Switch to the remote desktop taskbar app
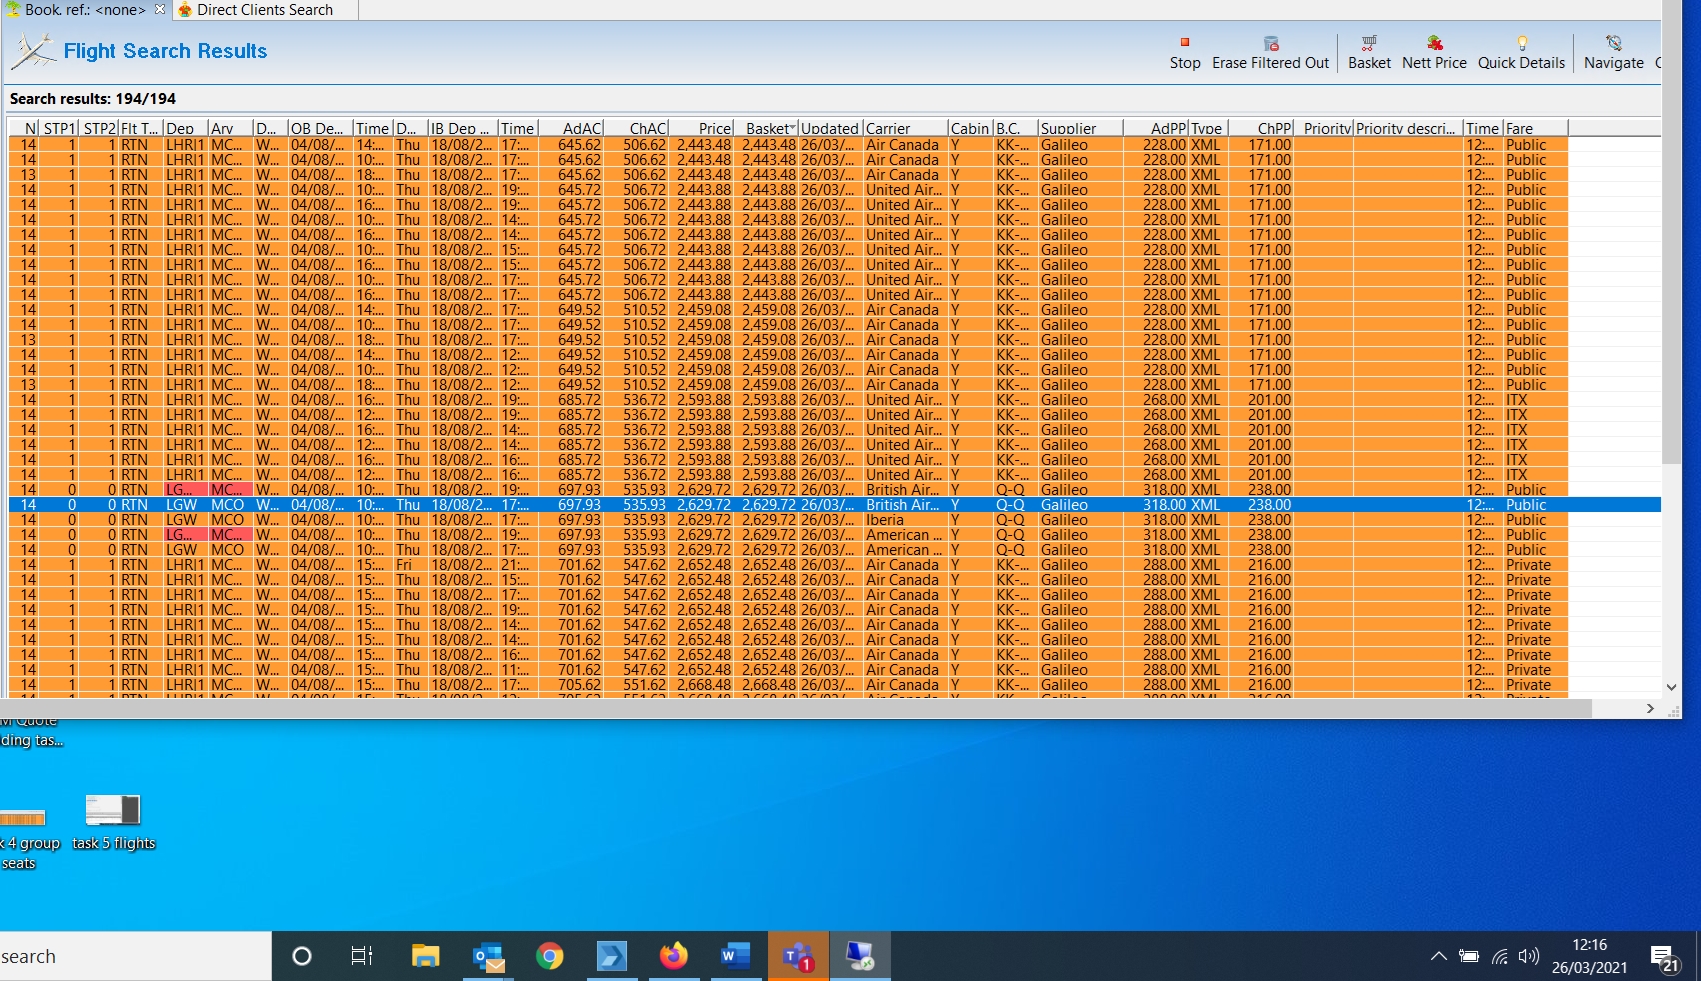 [860, 956]
